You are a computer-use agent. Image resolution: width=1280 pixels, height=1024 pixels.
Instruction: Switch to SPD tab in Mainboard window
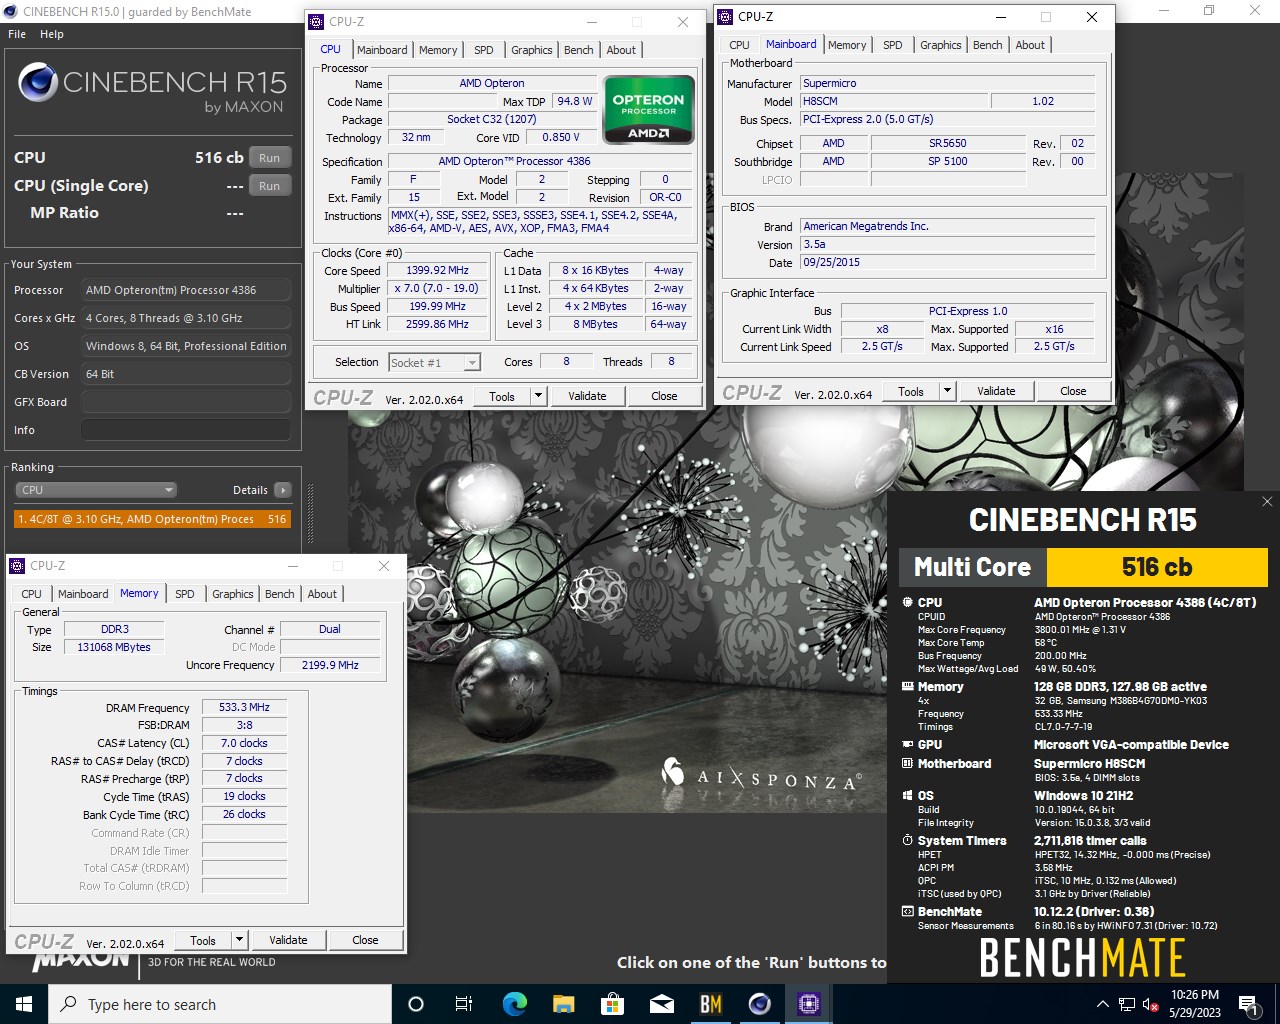(893, 45)
